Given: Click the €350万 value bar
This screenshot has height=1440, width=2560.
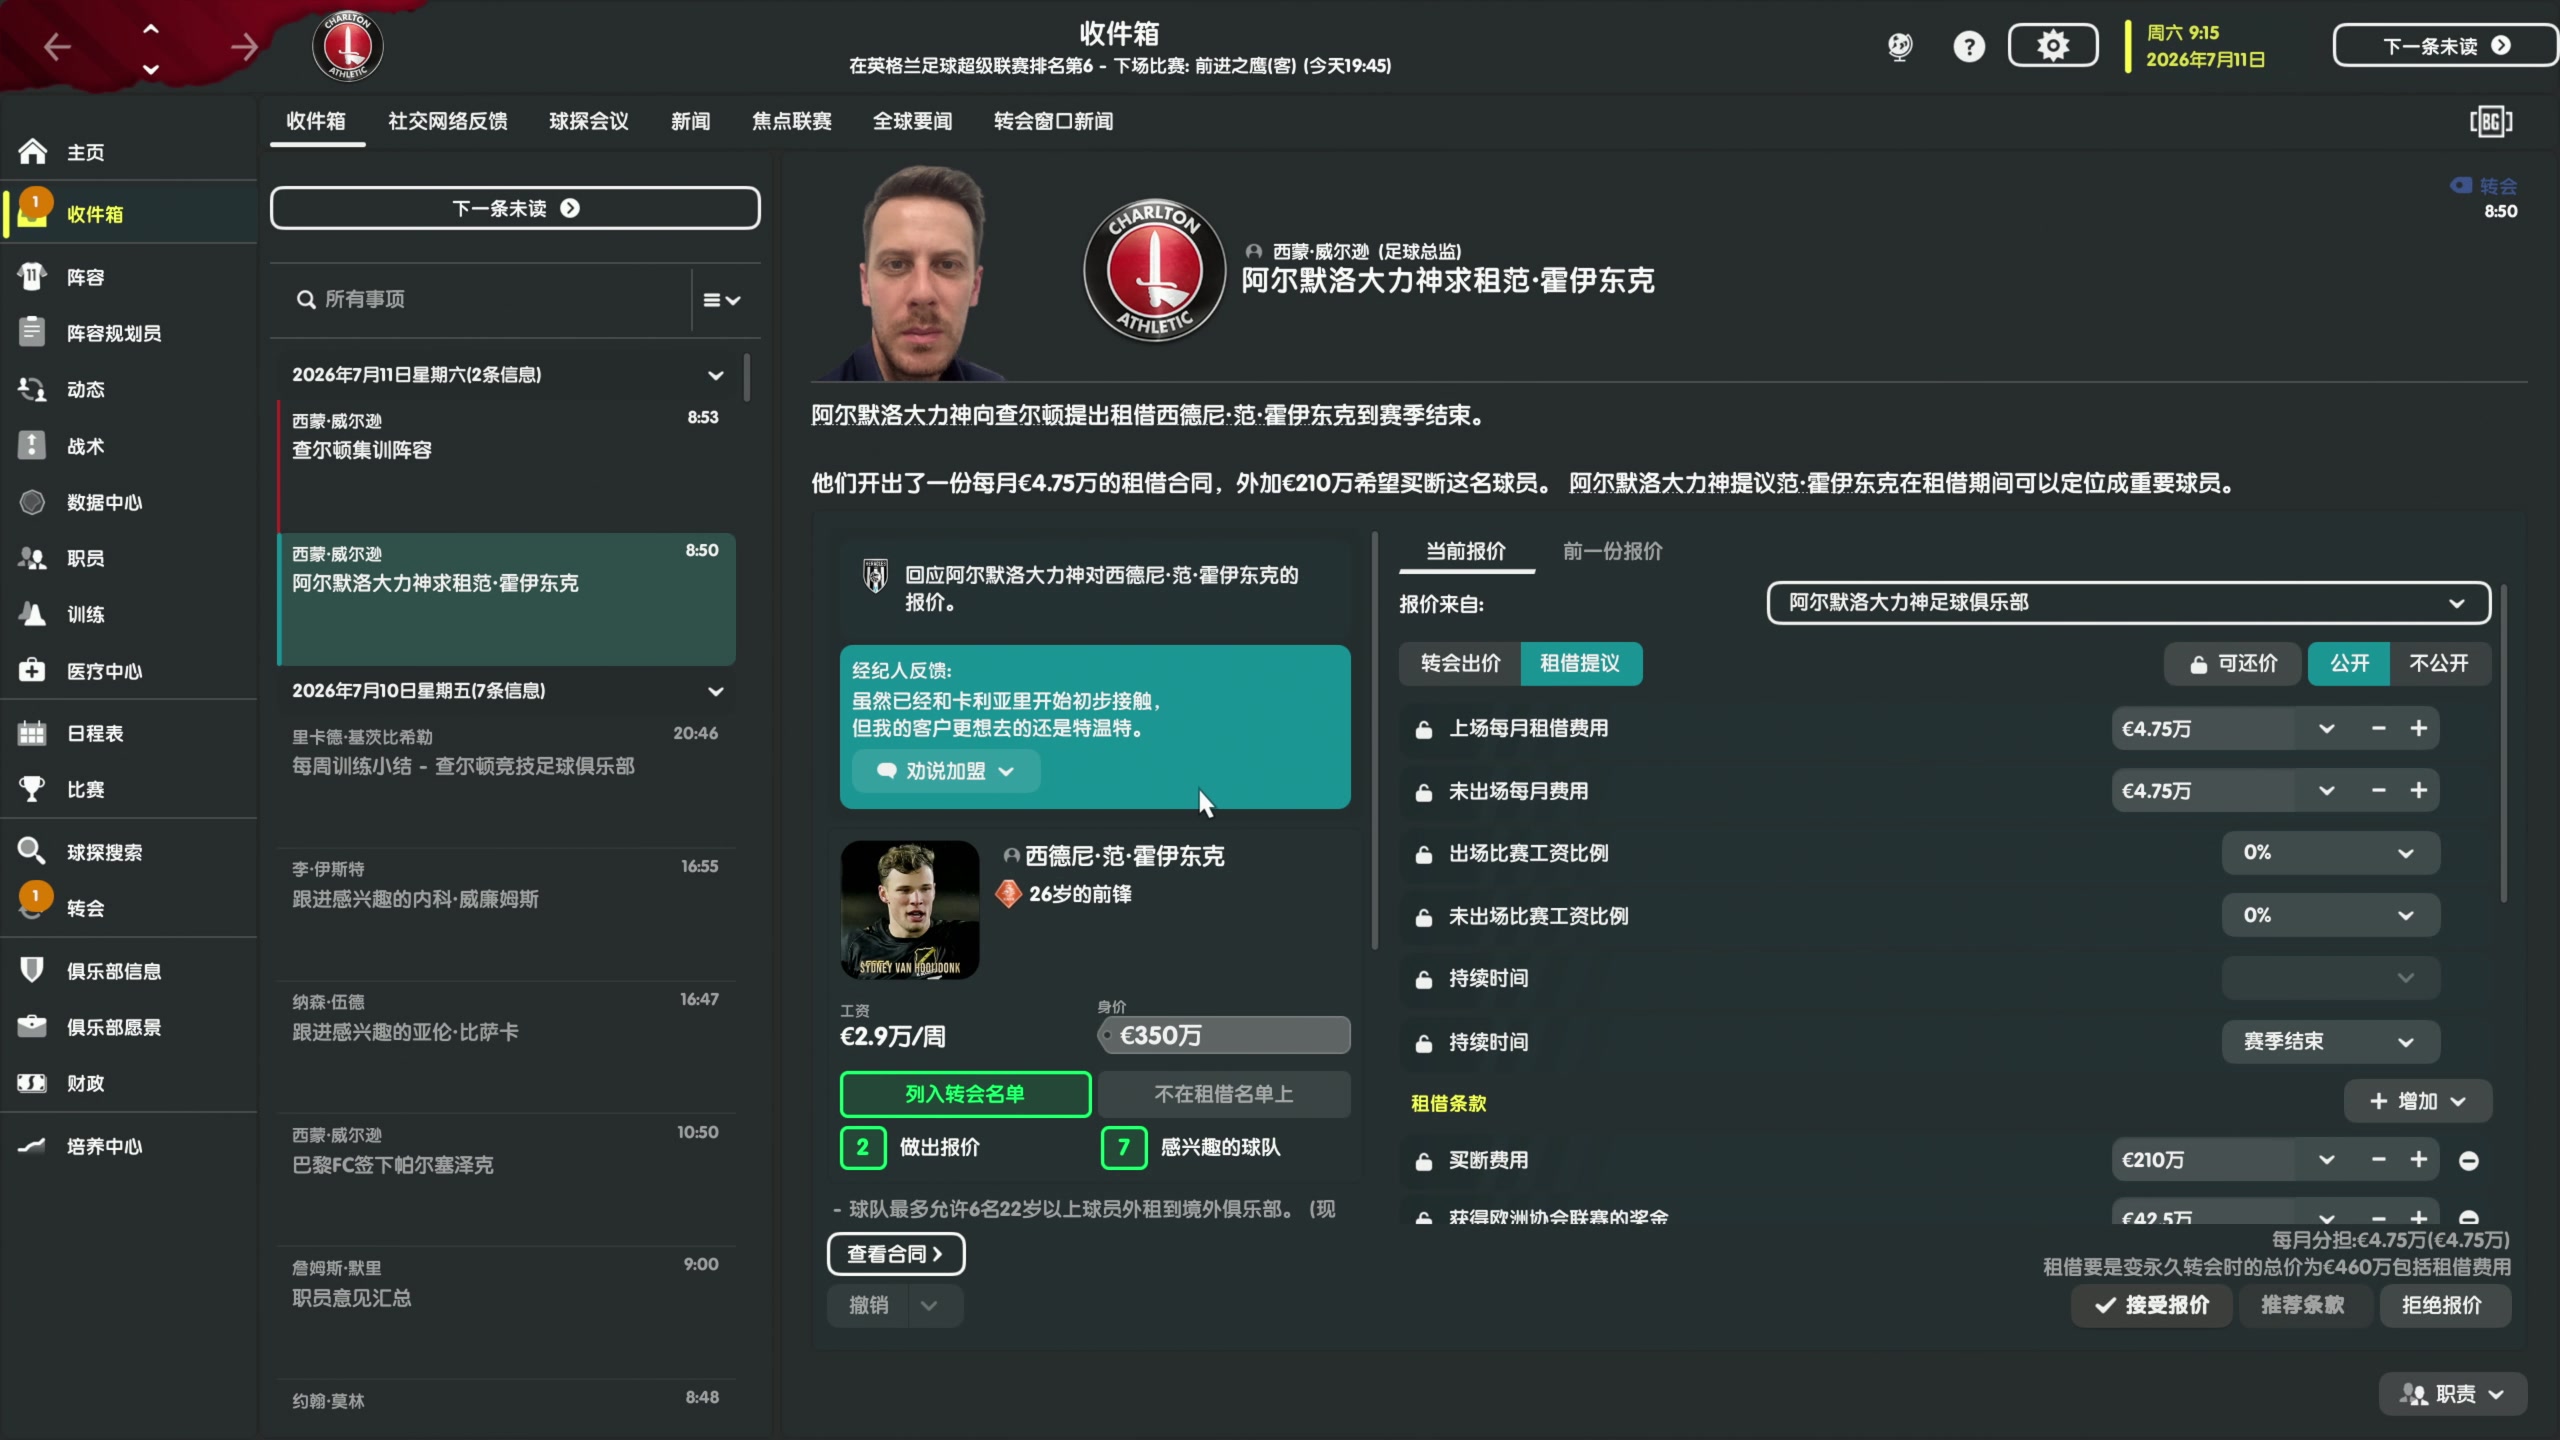Looking at the screenshot, I should pyautogui.click(x=1224, y=1035).
